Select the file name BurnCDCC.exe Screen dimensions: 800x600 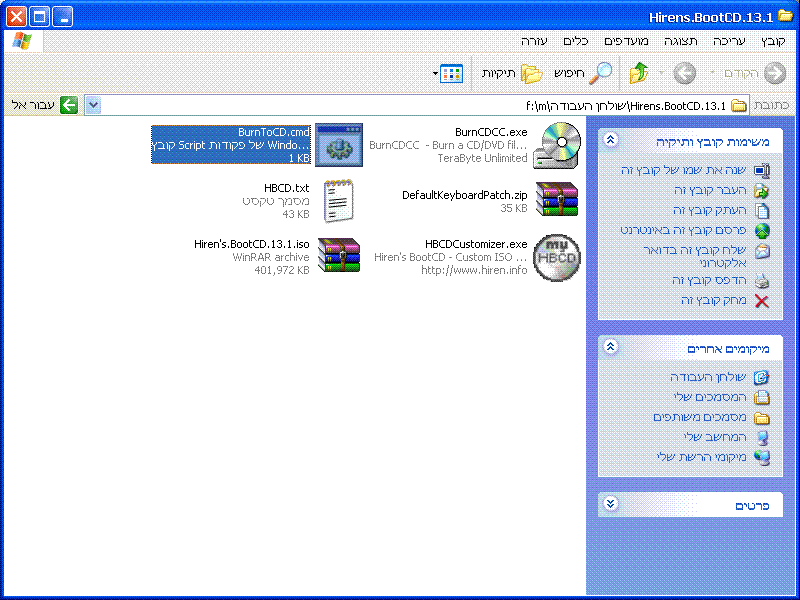point(491,132)
